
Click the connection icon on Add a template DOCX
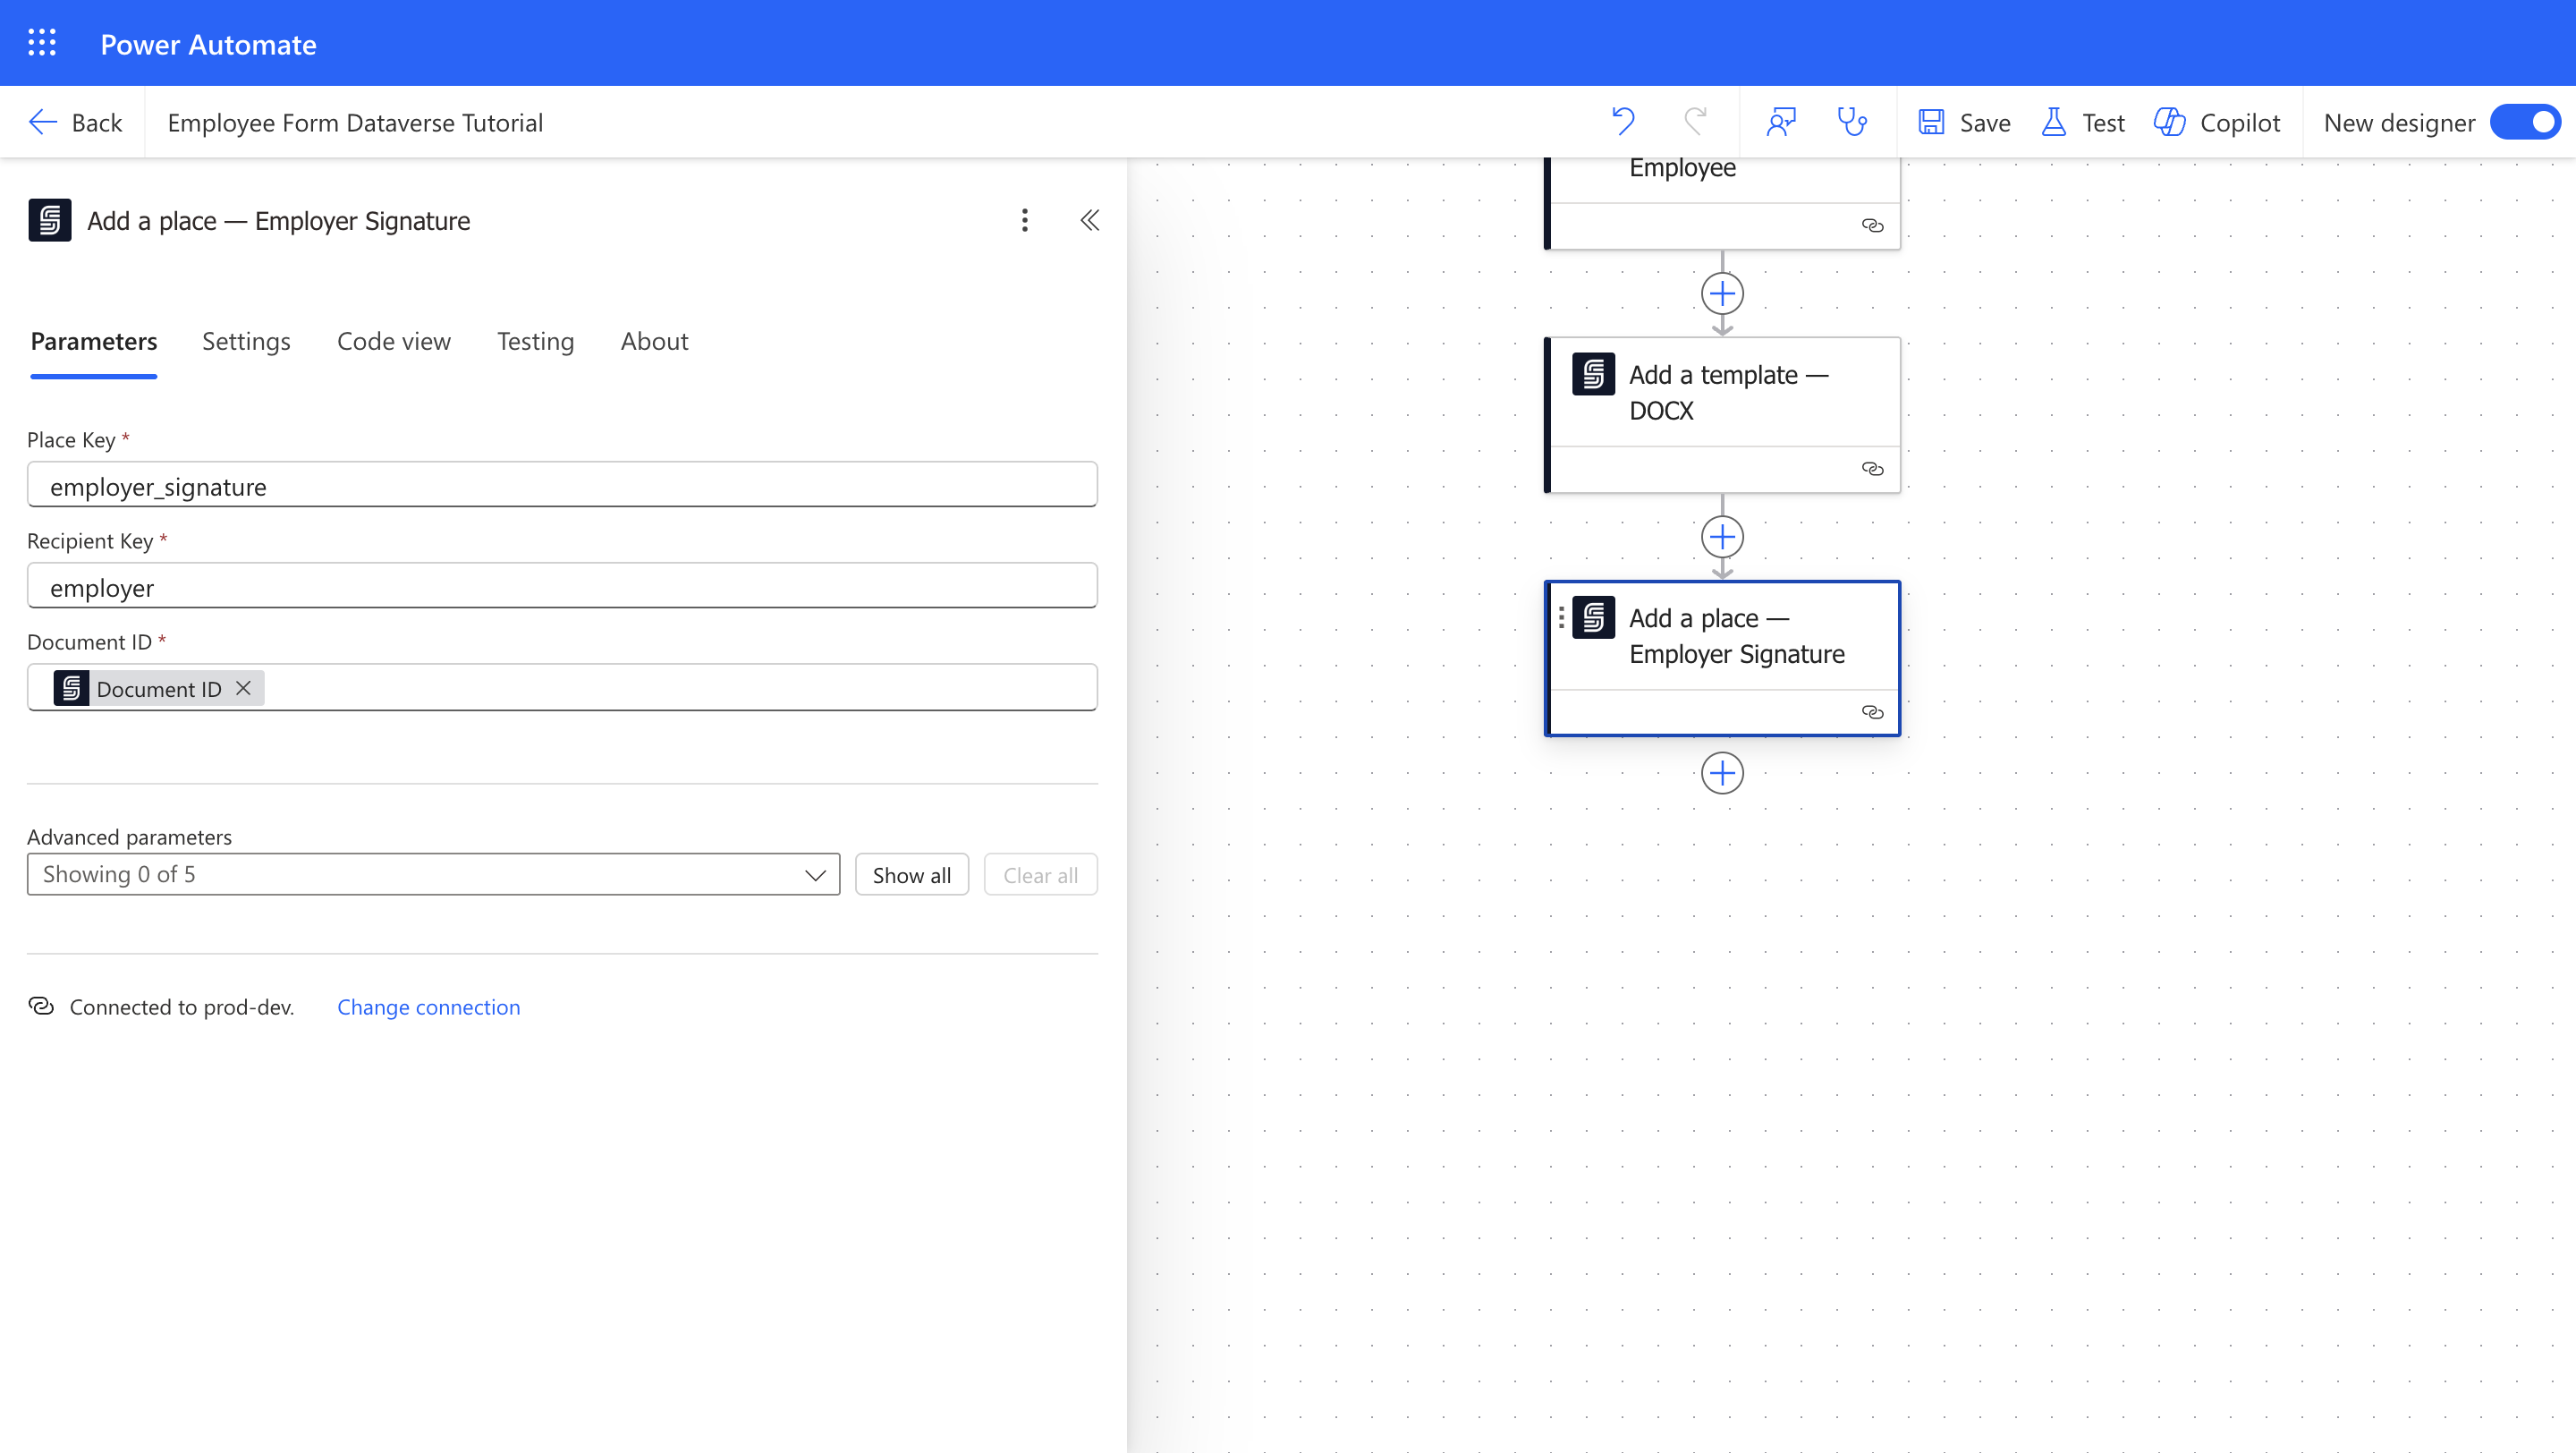tap(1873, 469)
